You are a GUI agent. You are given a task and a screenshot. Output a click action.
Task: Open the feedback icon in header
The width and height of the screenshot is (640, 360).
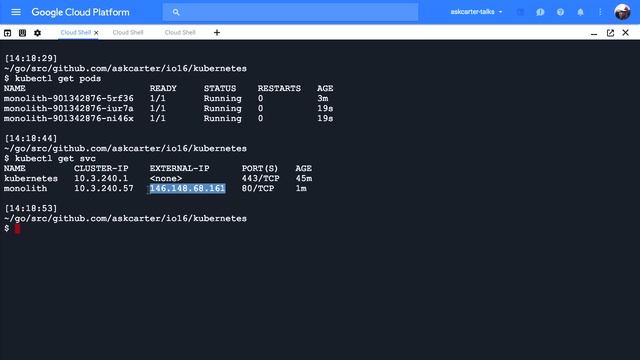(540, 12)
